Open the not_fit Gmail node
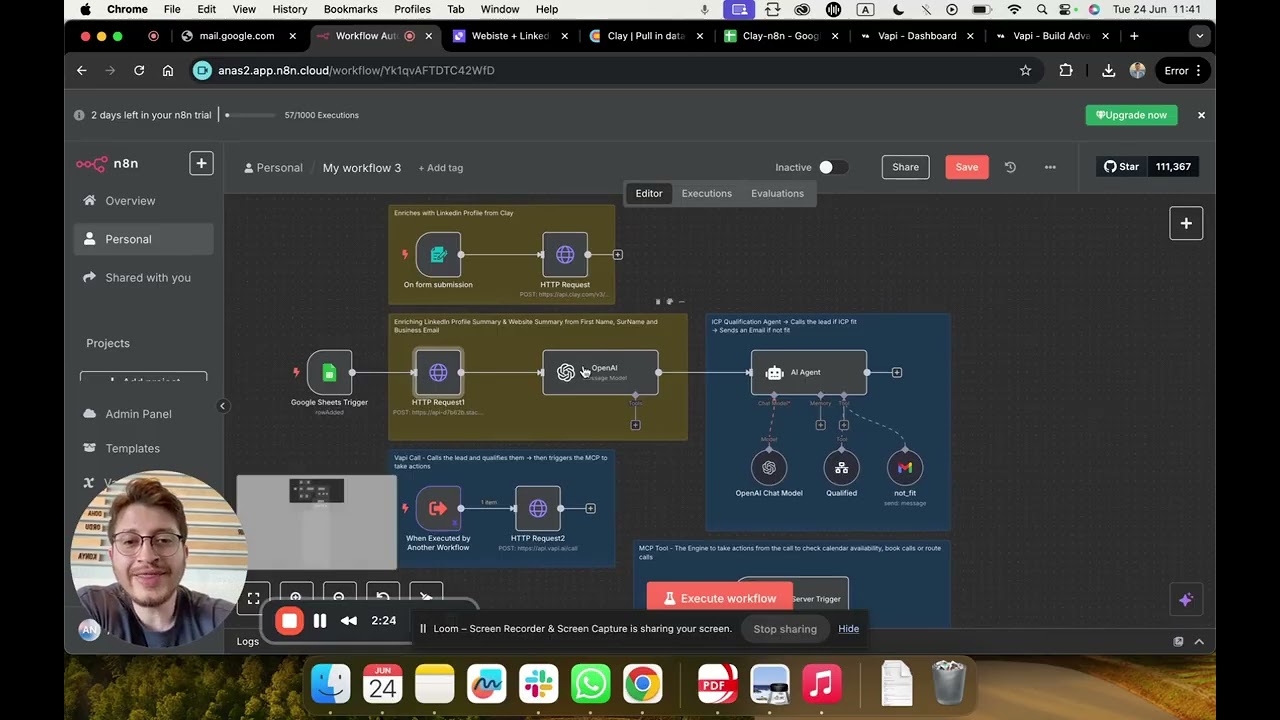The height and width of the screenshot is (720, 1280). [905, 467]
